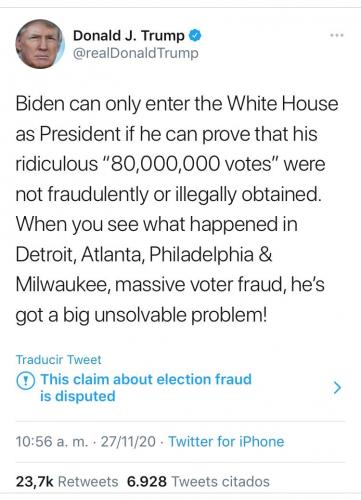The height and width of the screenshot is (500, 361).
Task: Click the 10:56 a. m. timestamp
Action: tap(52, 442)
